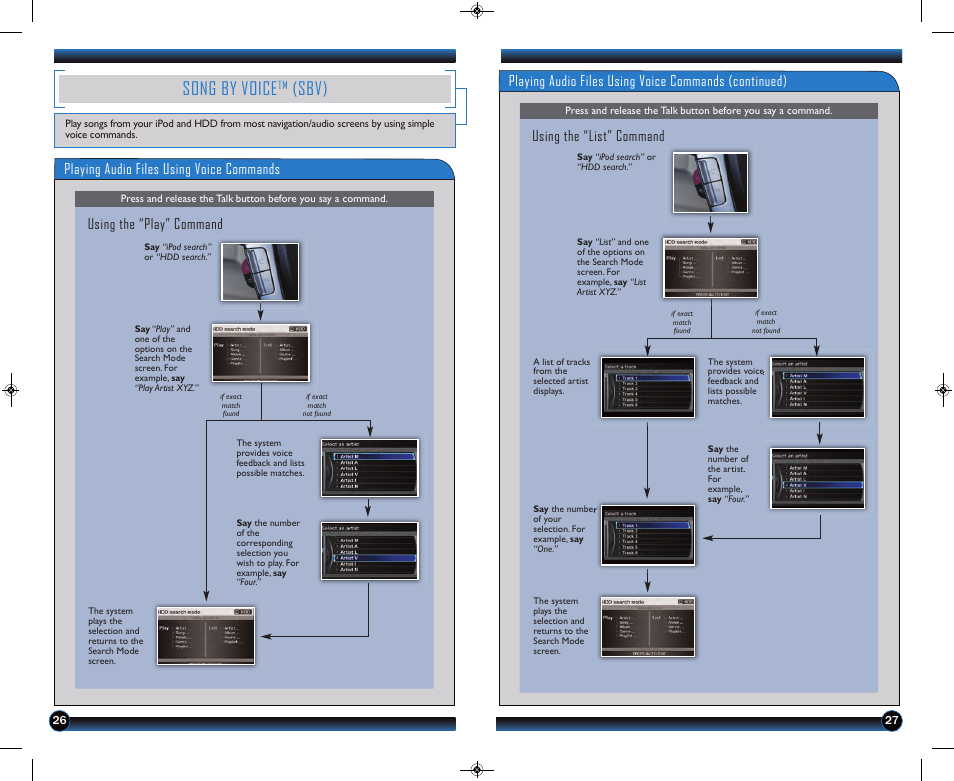Open the track list screen beside "Say the number of your selection"

tap(647, 535)
